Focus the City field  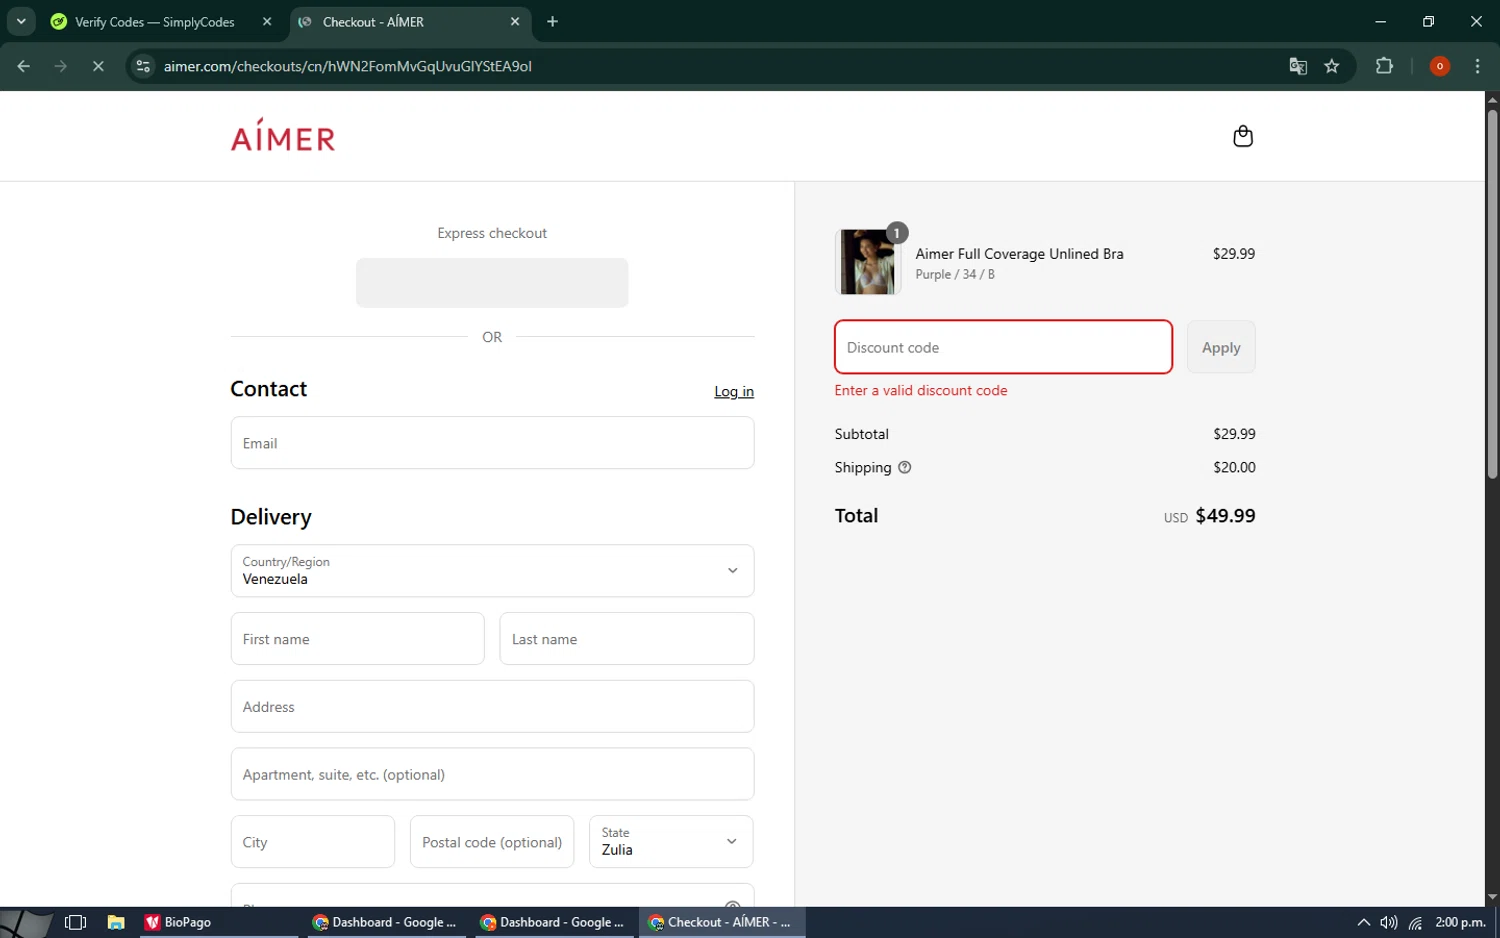point(313,841)
